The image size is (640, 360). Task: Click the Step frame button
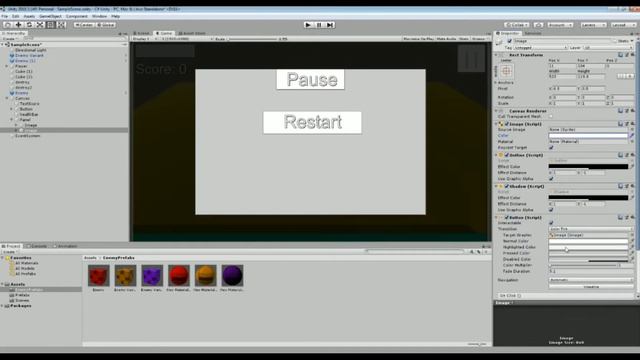point(330,25)
